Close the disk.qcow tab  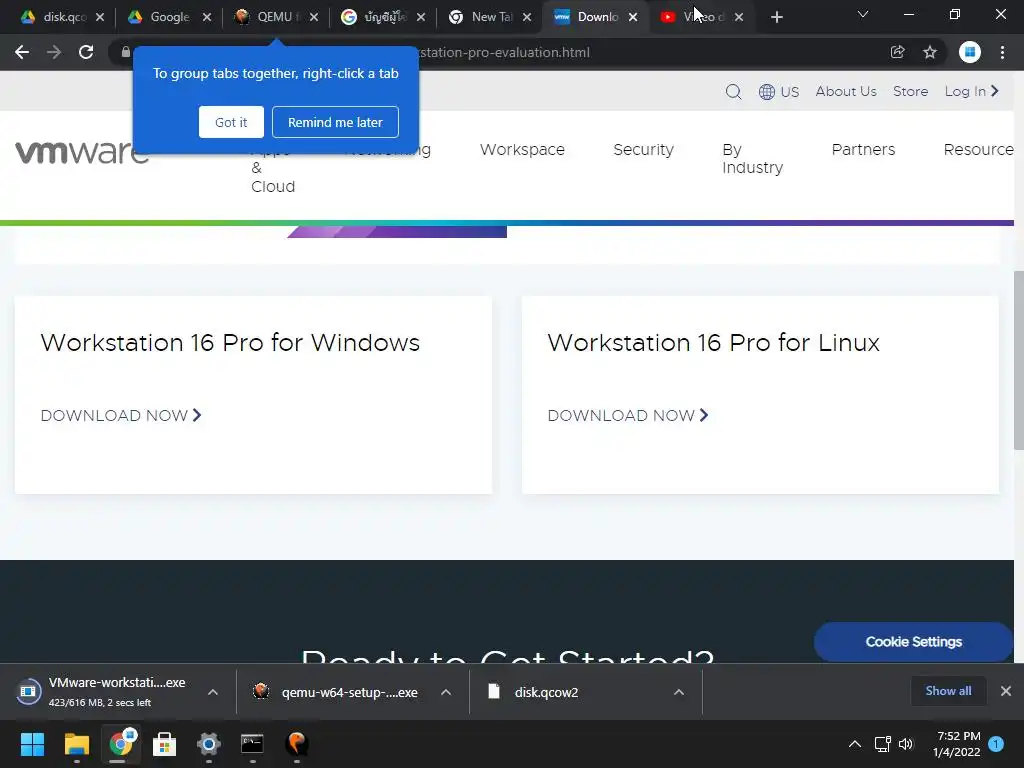point(100,17)
